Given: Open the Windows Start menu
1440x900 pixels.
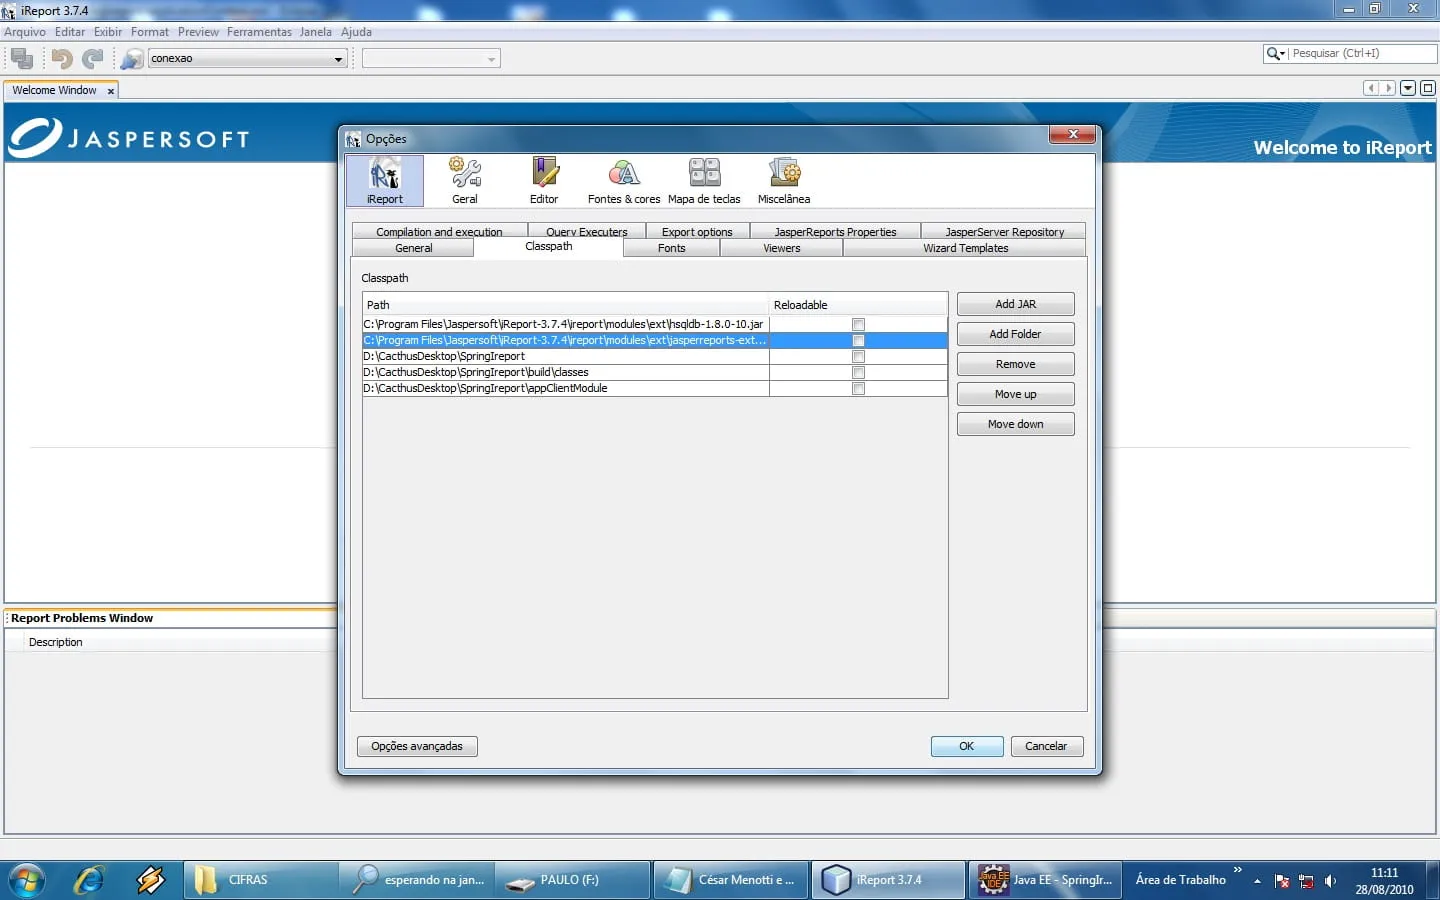Looking at the screenshot, I should (x=27, y=880).
